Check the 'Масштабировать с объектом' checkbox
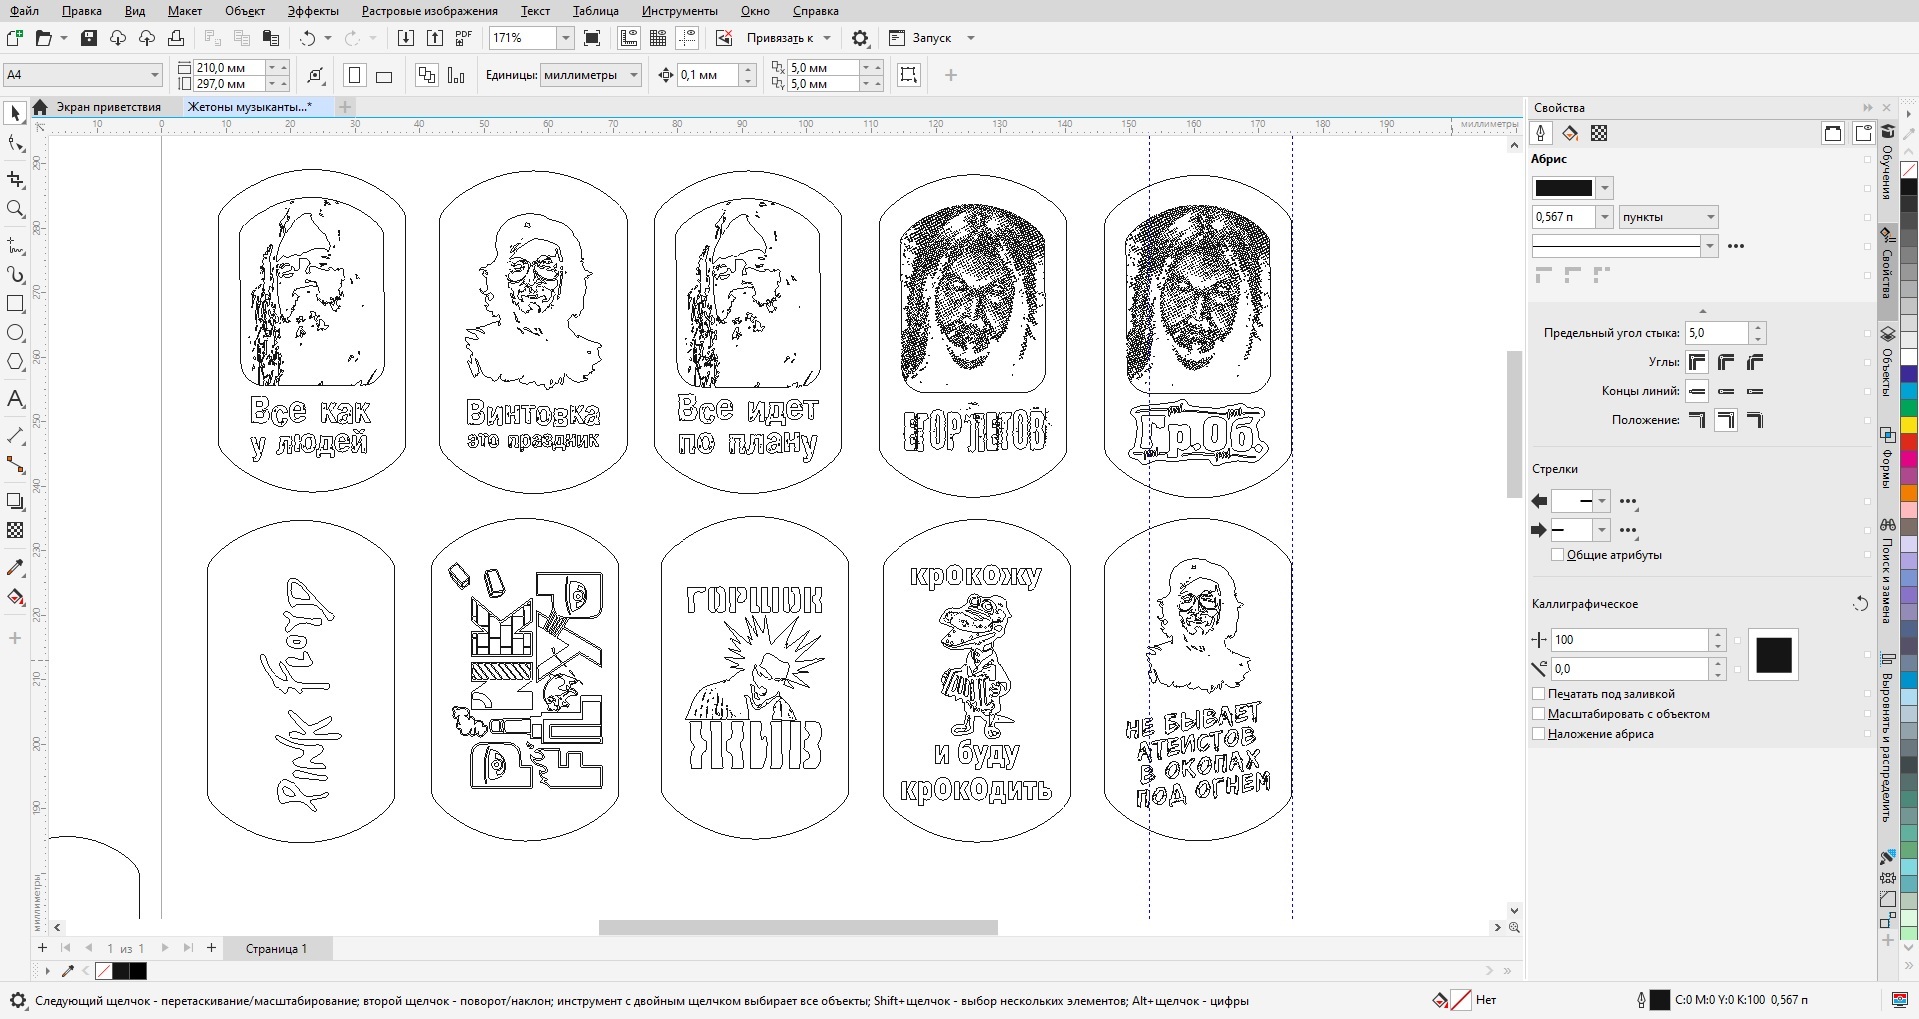This screenshot has height=1019, width=1919. pyautogui.click(x=1539, y=713)
